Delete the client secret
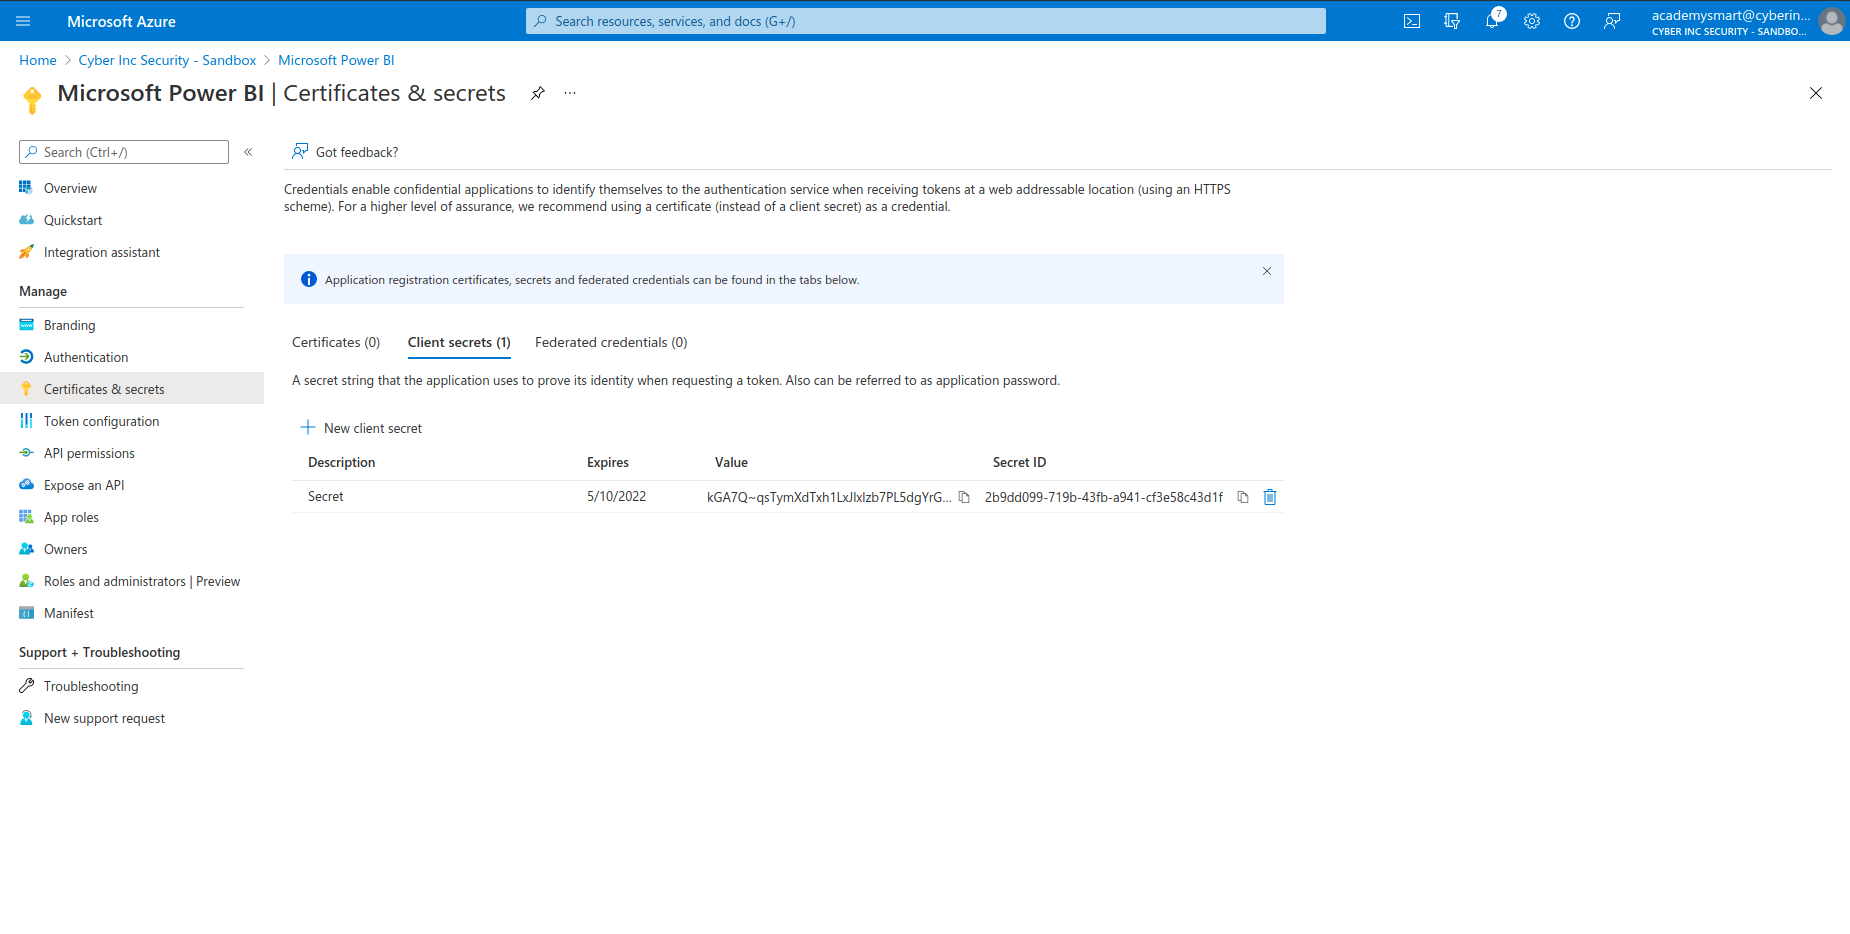The width and height of the screenshot is (1850, 934). point(1270,497)
